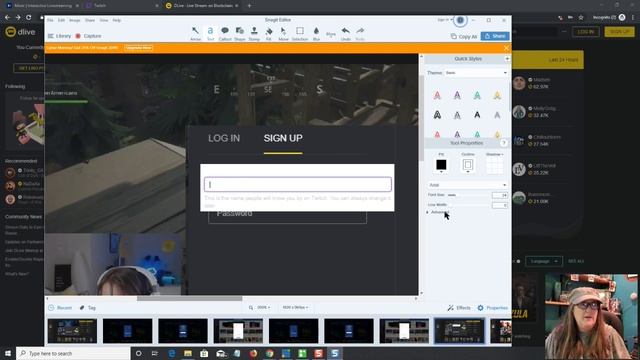Open the Language dropdown on DLive page

click(544, 261)
